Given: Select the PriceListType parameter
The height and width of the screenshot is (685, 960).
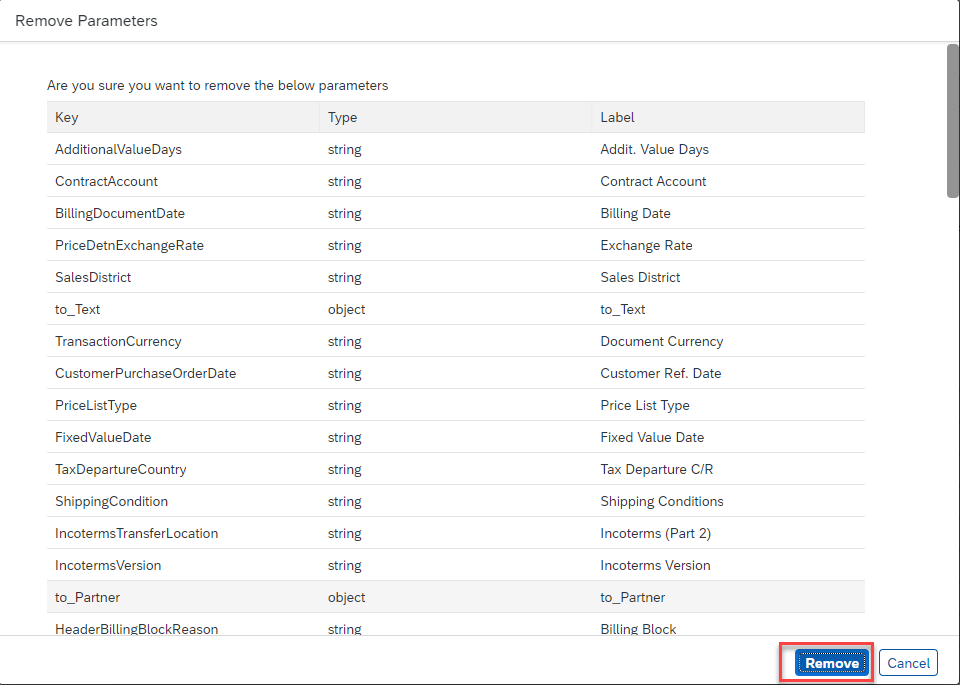Looking at the screenshot, I should (96, 405).
